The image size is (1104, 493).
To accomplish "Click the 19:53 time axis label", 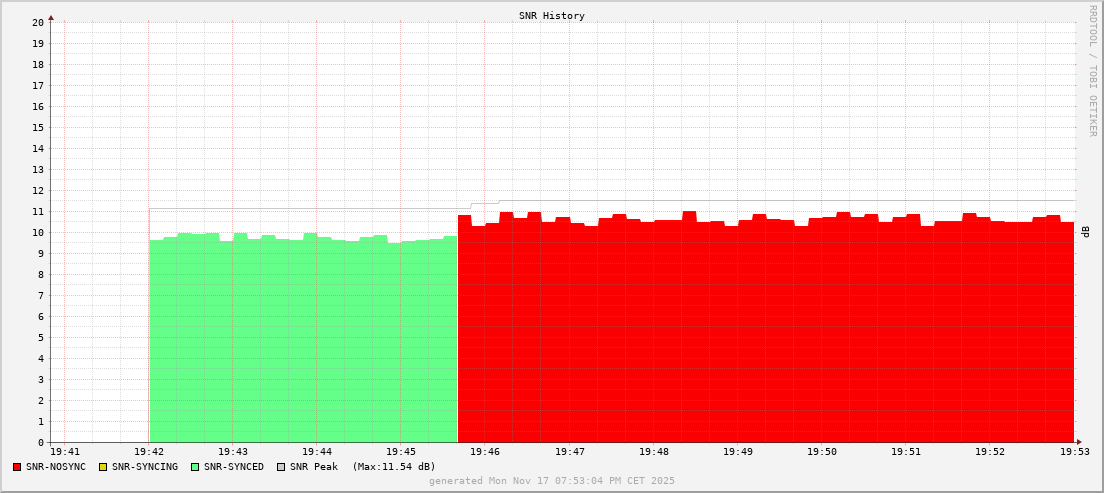I will click(x=1074, y=453).
